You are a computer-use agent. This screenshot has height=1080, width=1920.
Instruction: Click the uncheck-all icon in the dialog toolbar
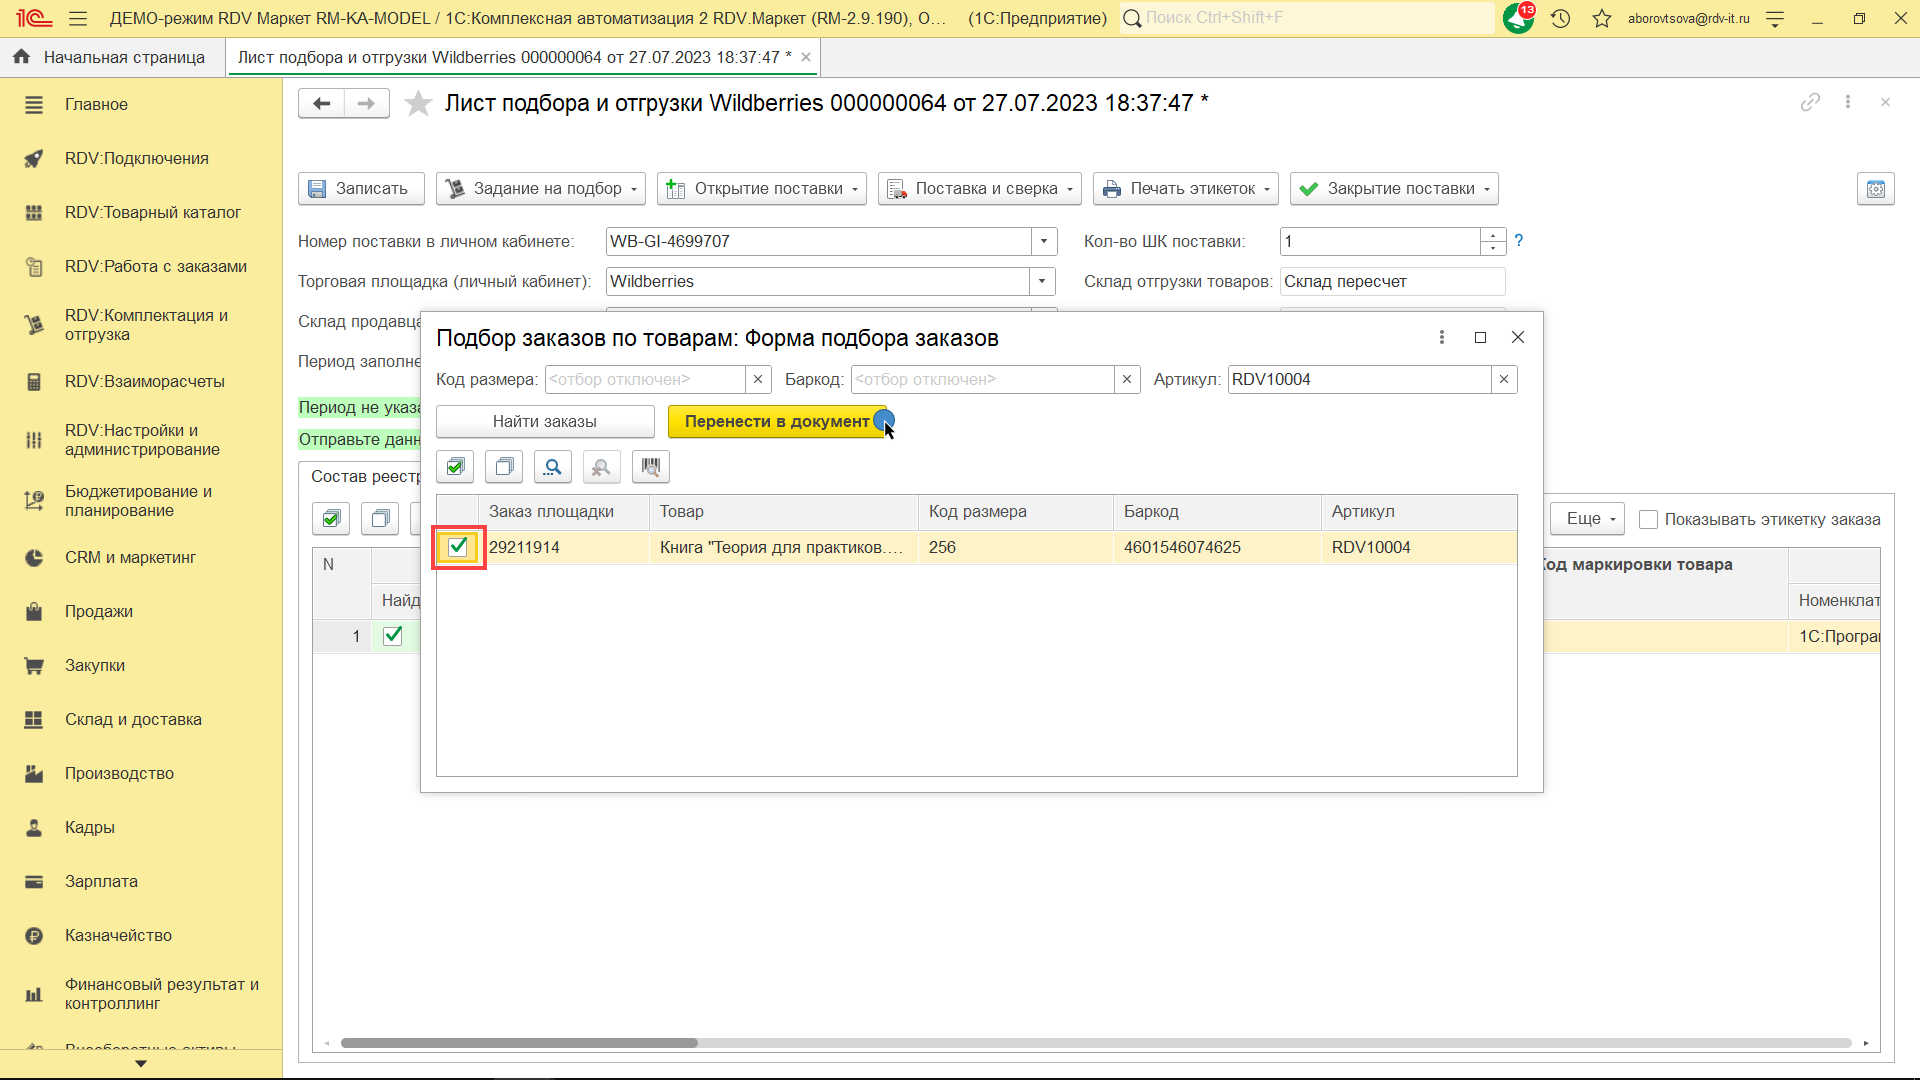tap(504, 467)
